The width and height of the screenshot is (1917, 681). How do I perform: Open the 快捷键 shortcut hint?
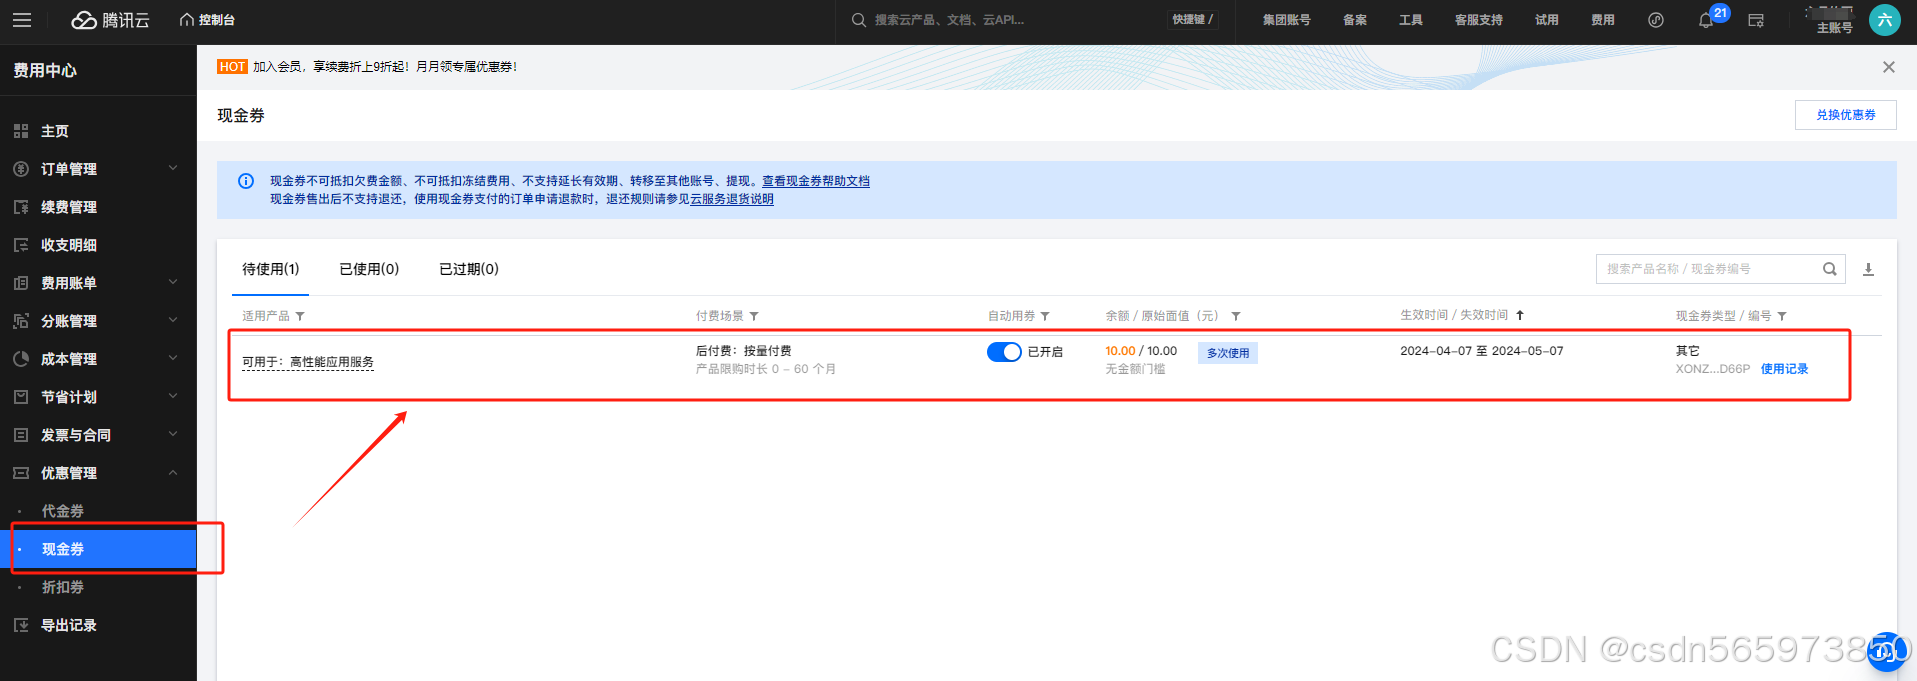point(1193,20)
